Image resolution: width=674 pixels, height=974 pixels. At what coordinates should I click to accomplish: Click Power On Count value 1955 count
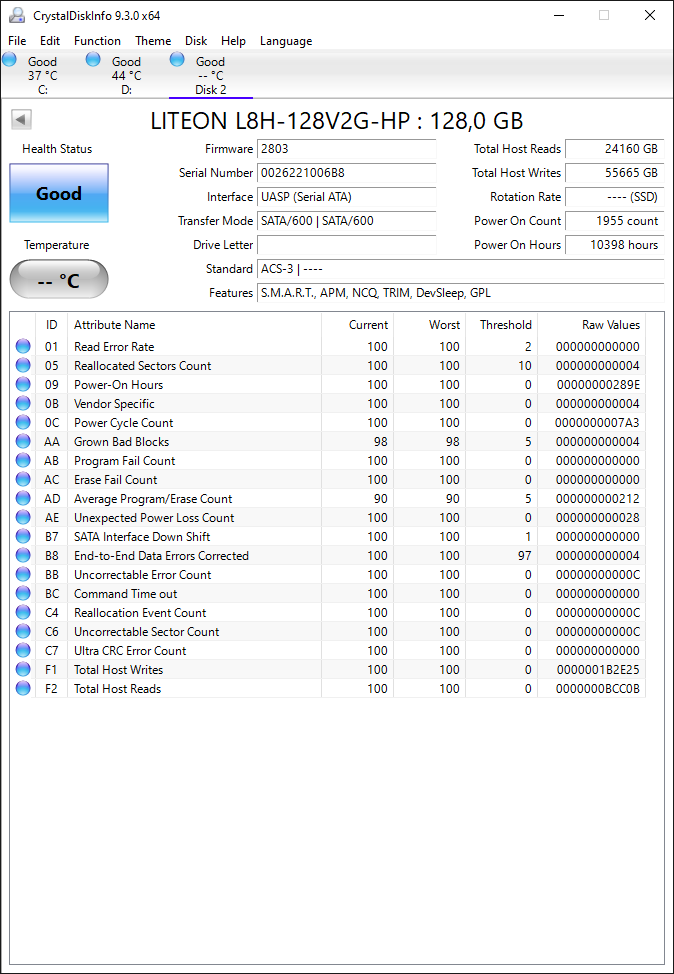pos(614,221)
